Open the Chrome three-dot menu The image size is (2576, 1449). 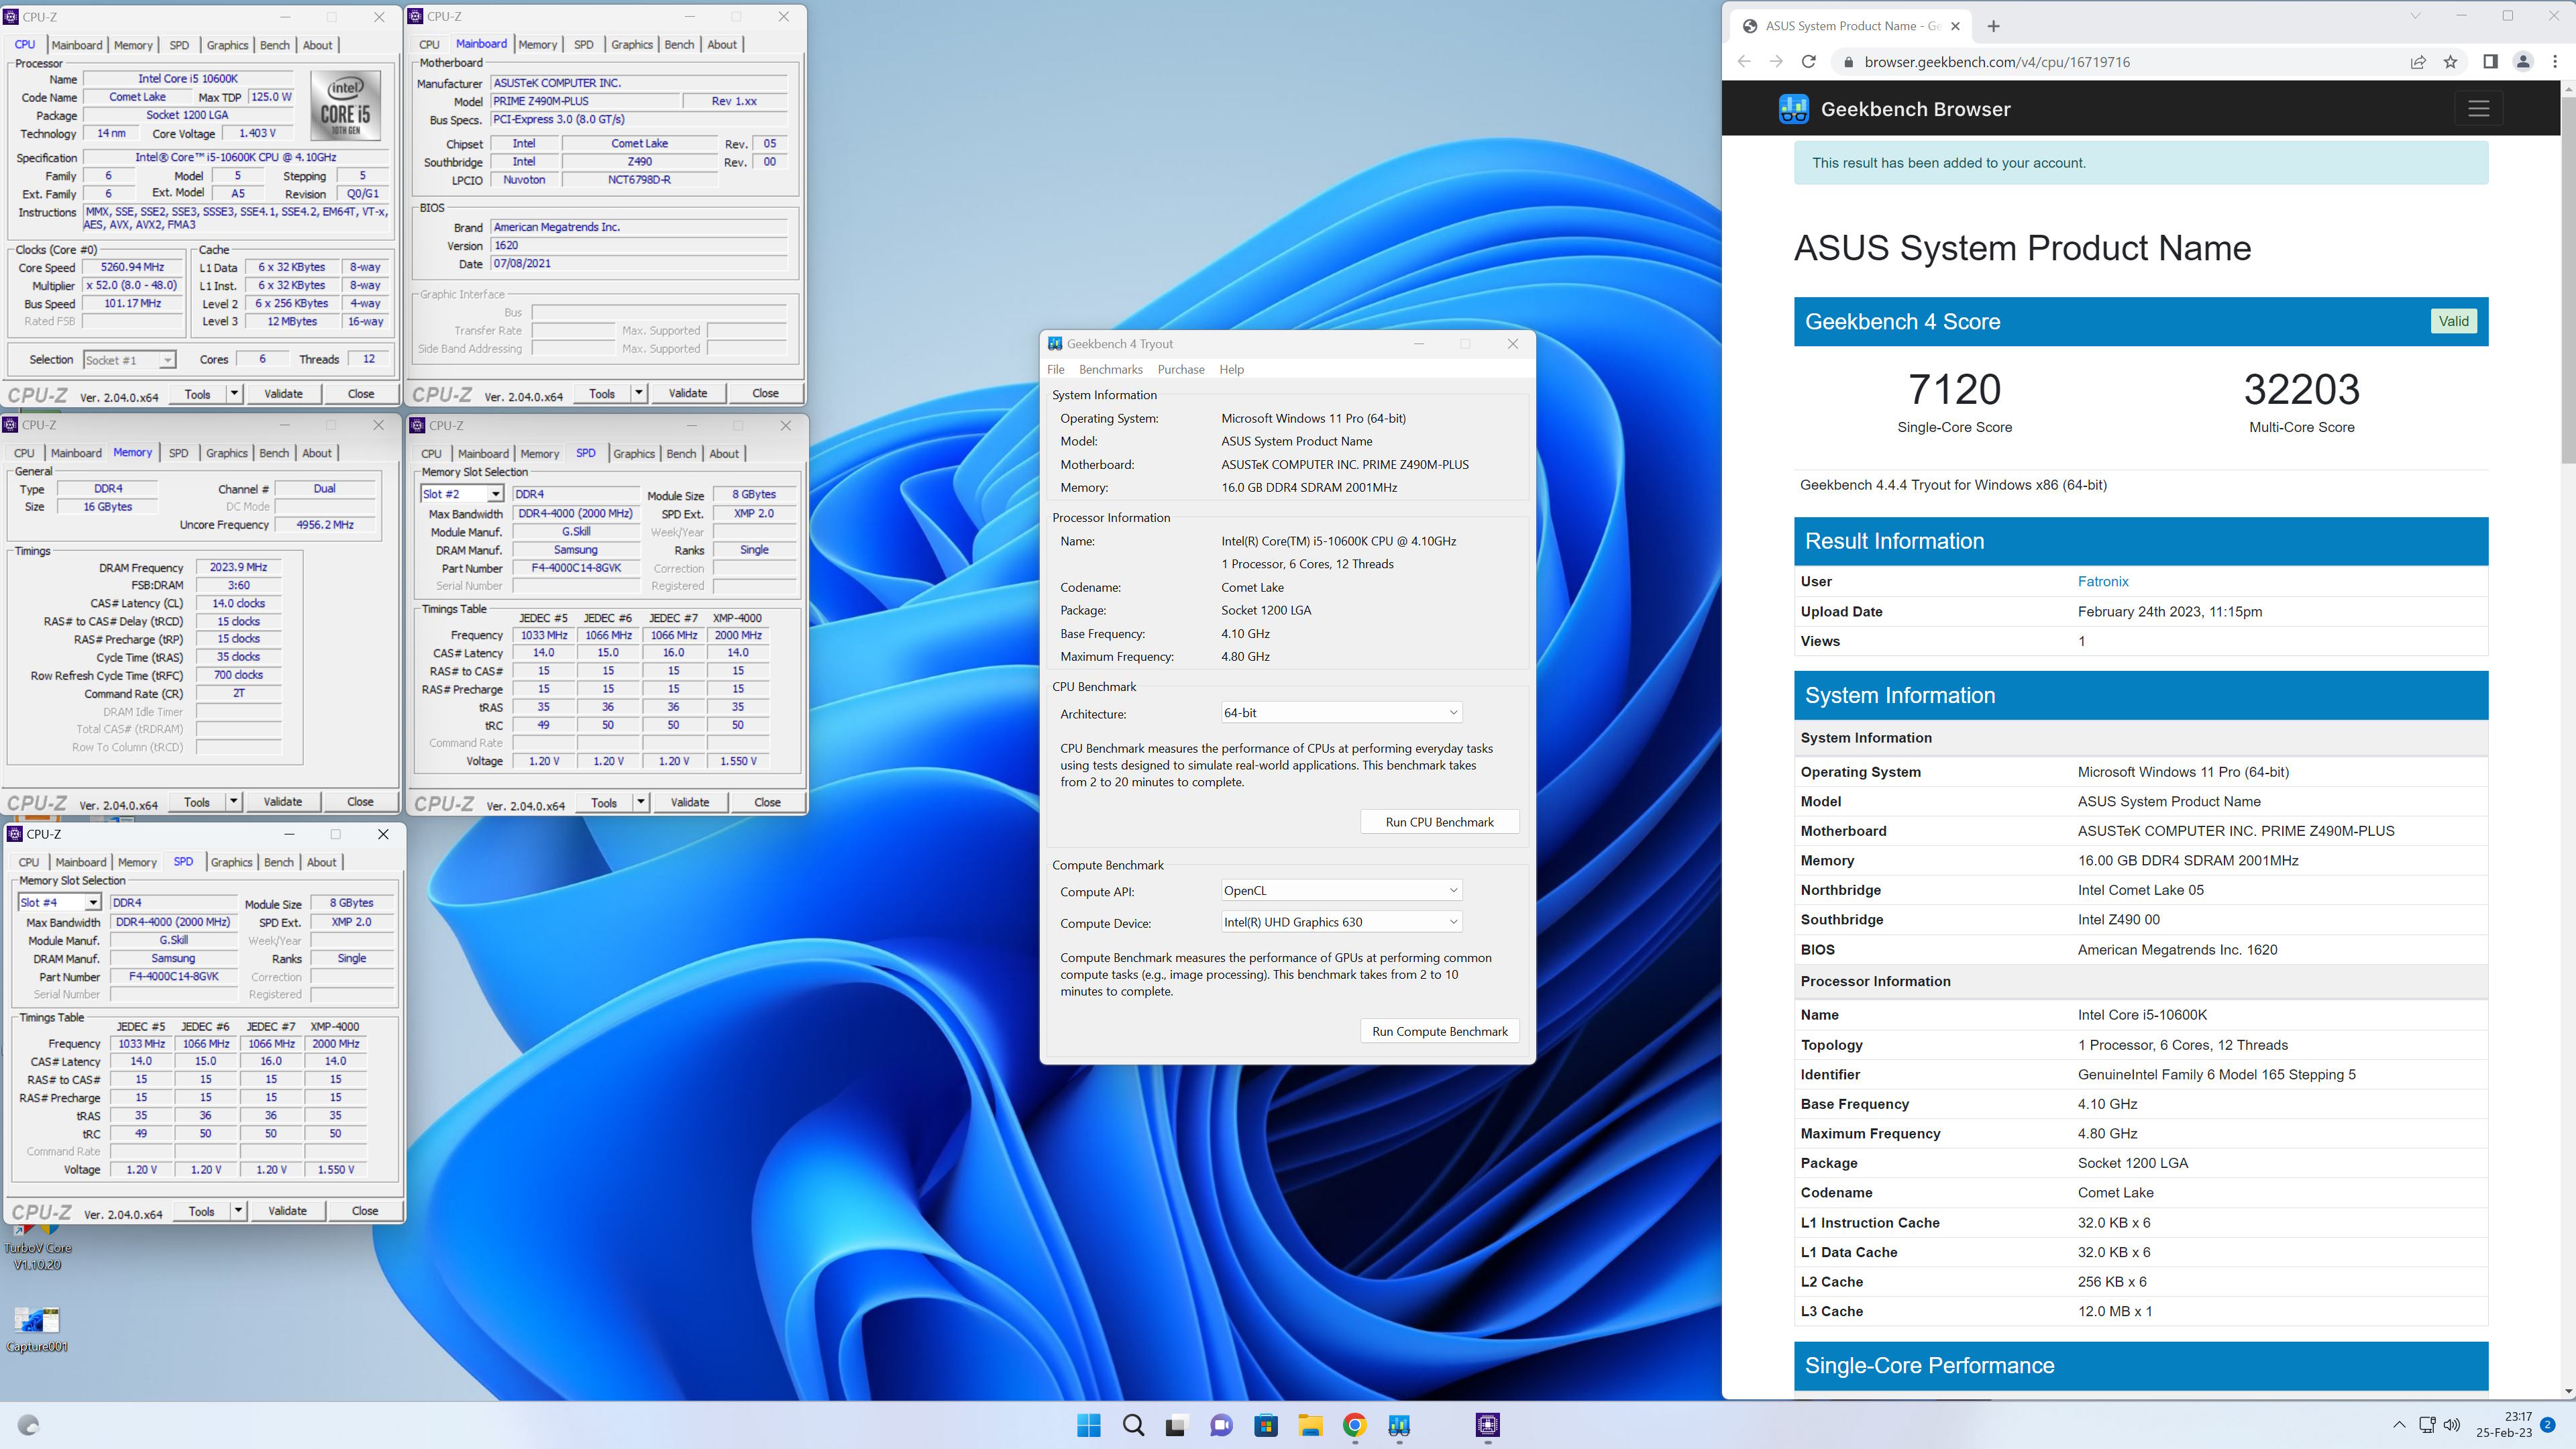[x=2555, y=62]
